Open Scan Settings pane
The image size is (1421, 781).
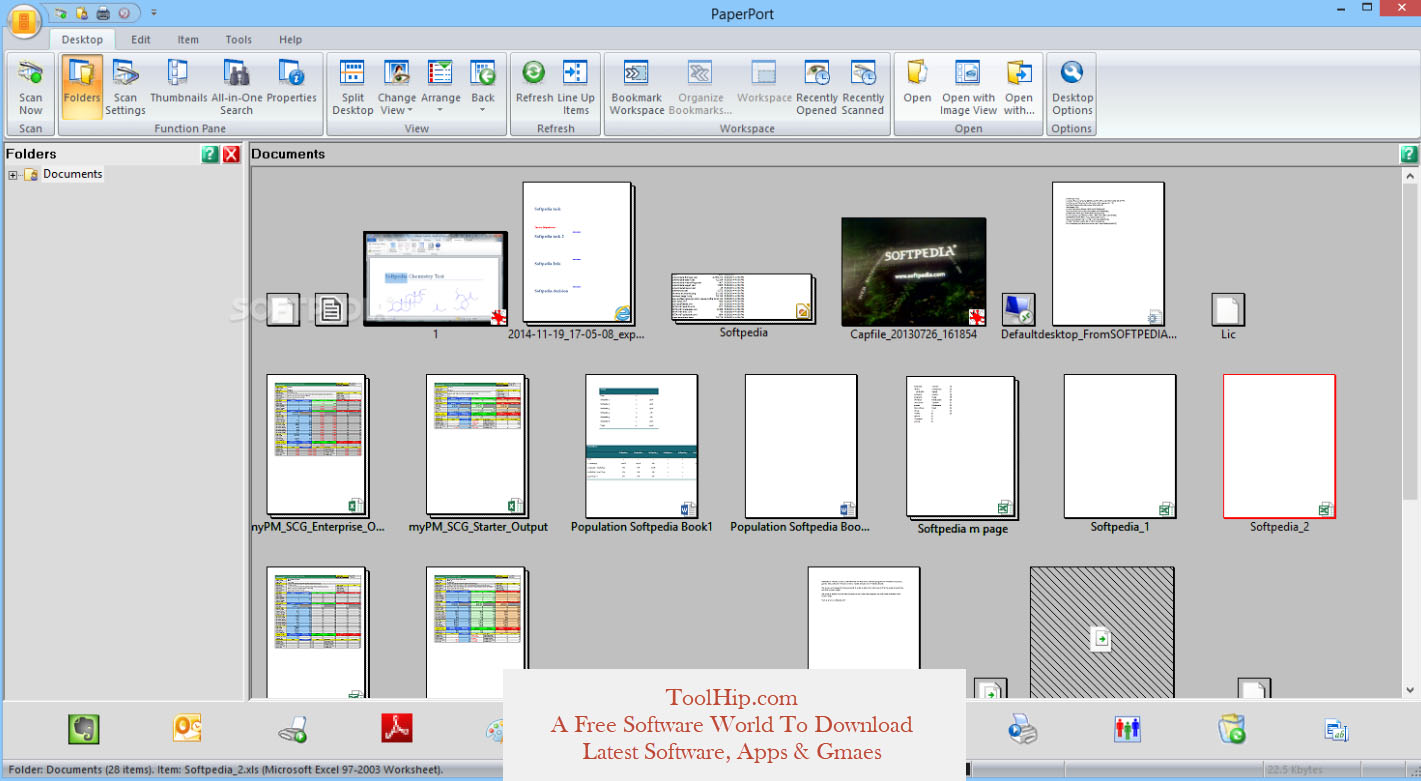125,87
